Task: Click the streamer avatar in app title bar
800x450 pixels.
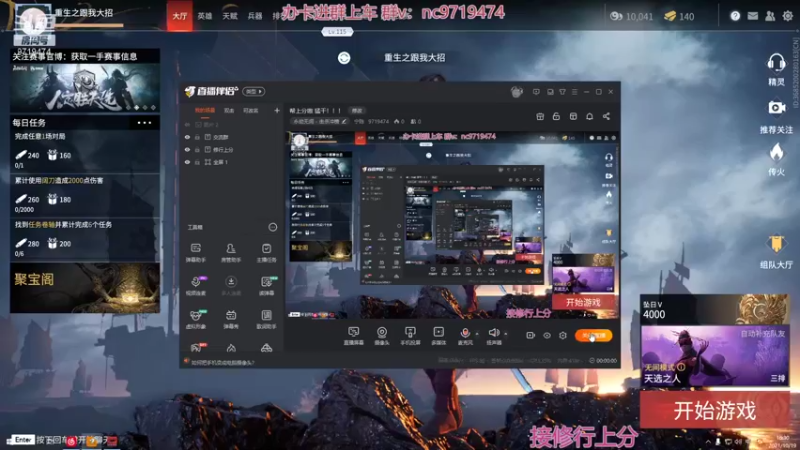Action: coord(516,92)
